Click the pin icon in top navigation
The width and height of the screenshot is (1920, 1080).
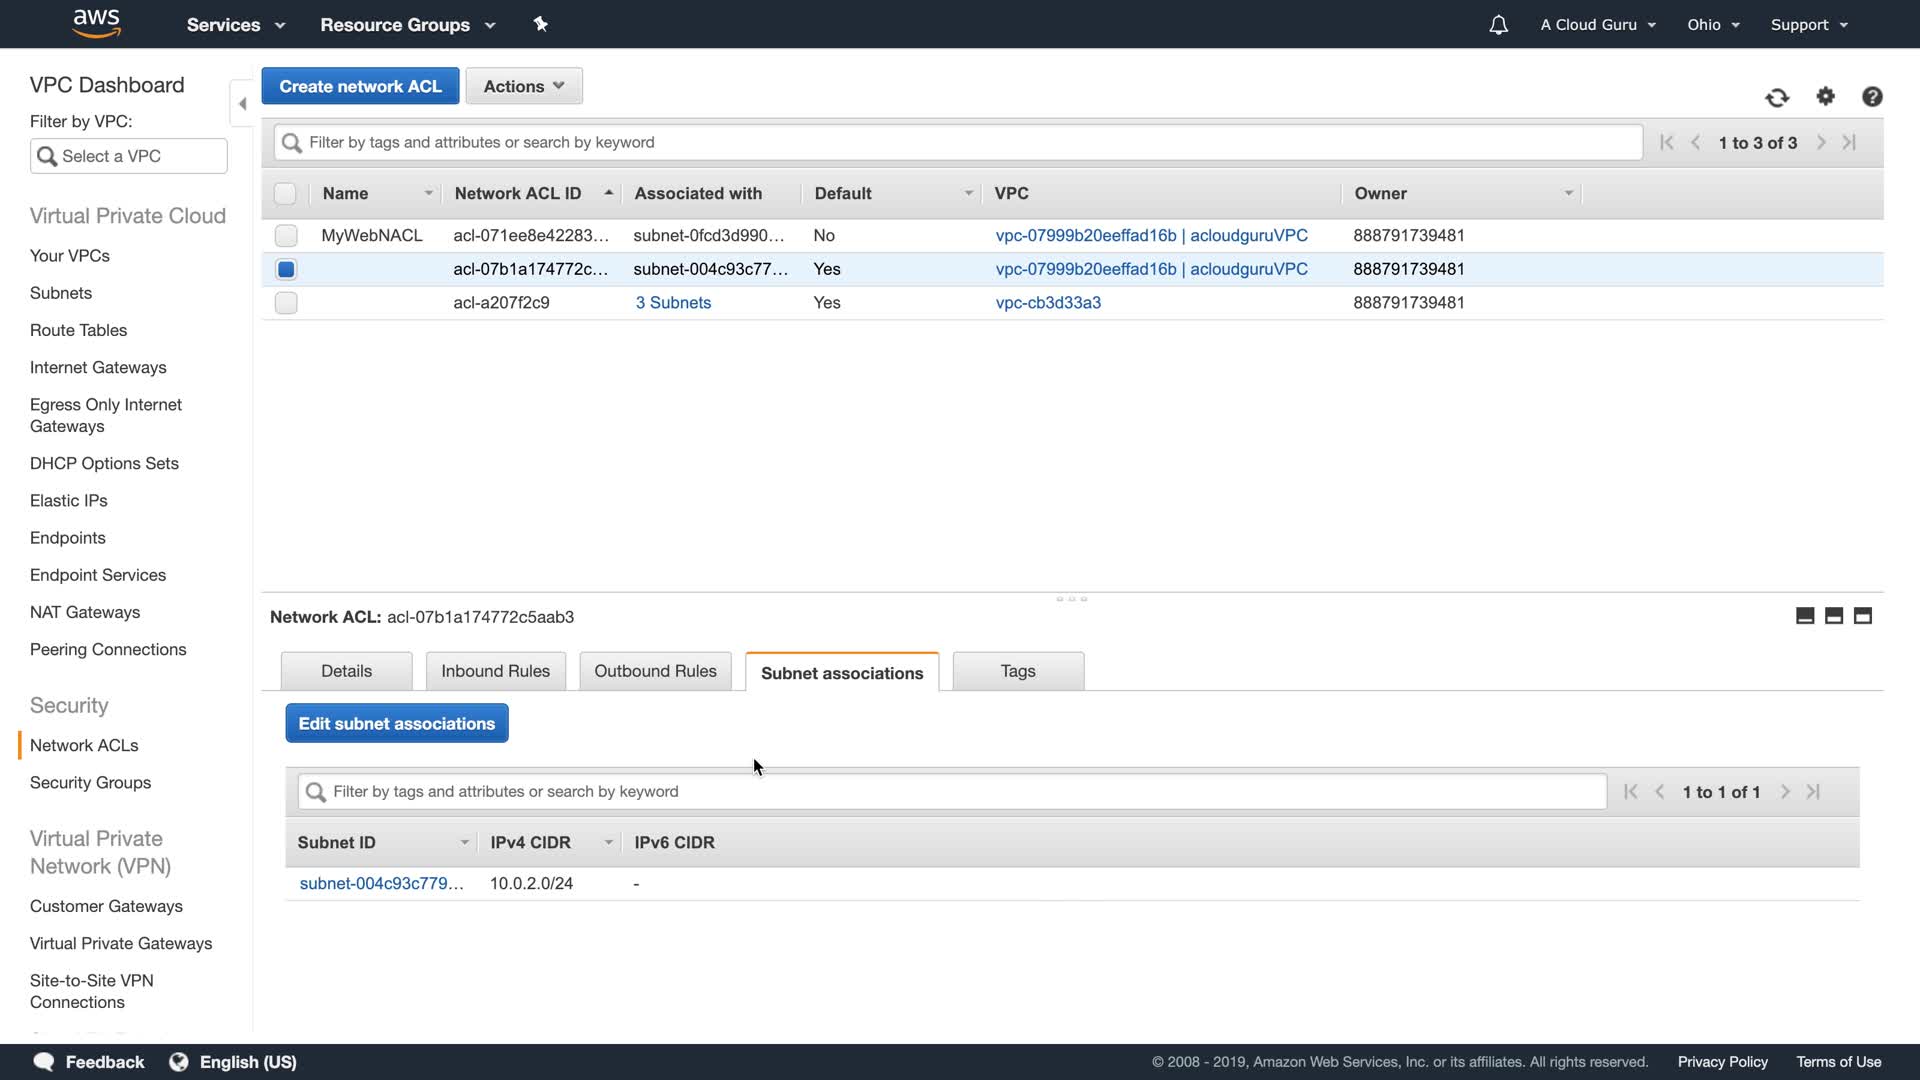pos(541,24)
